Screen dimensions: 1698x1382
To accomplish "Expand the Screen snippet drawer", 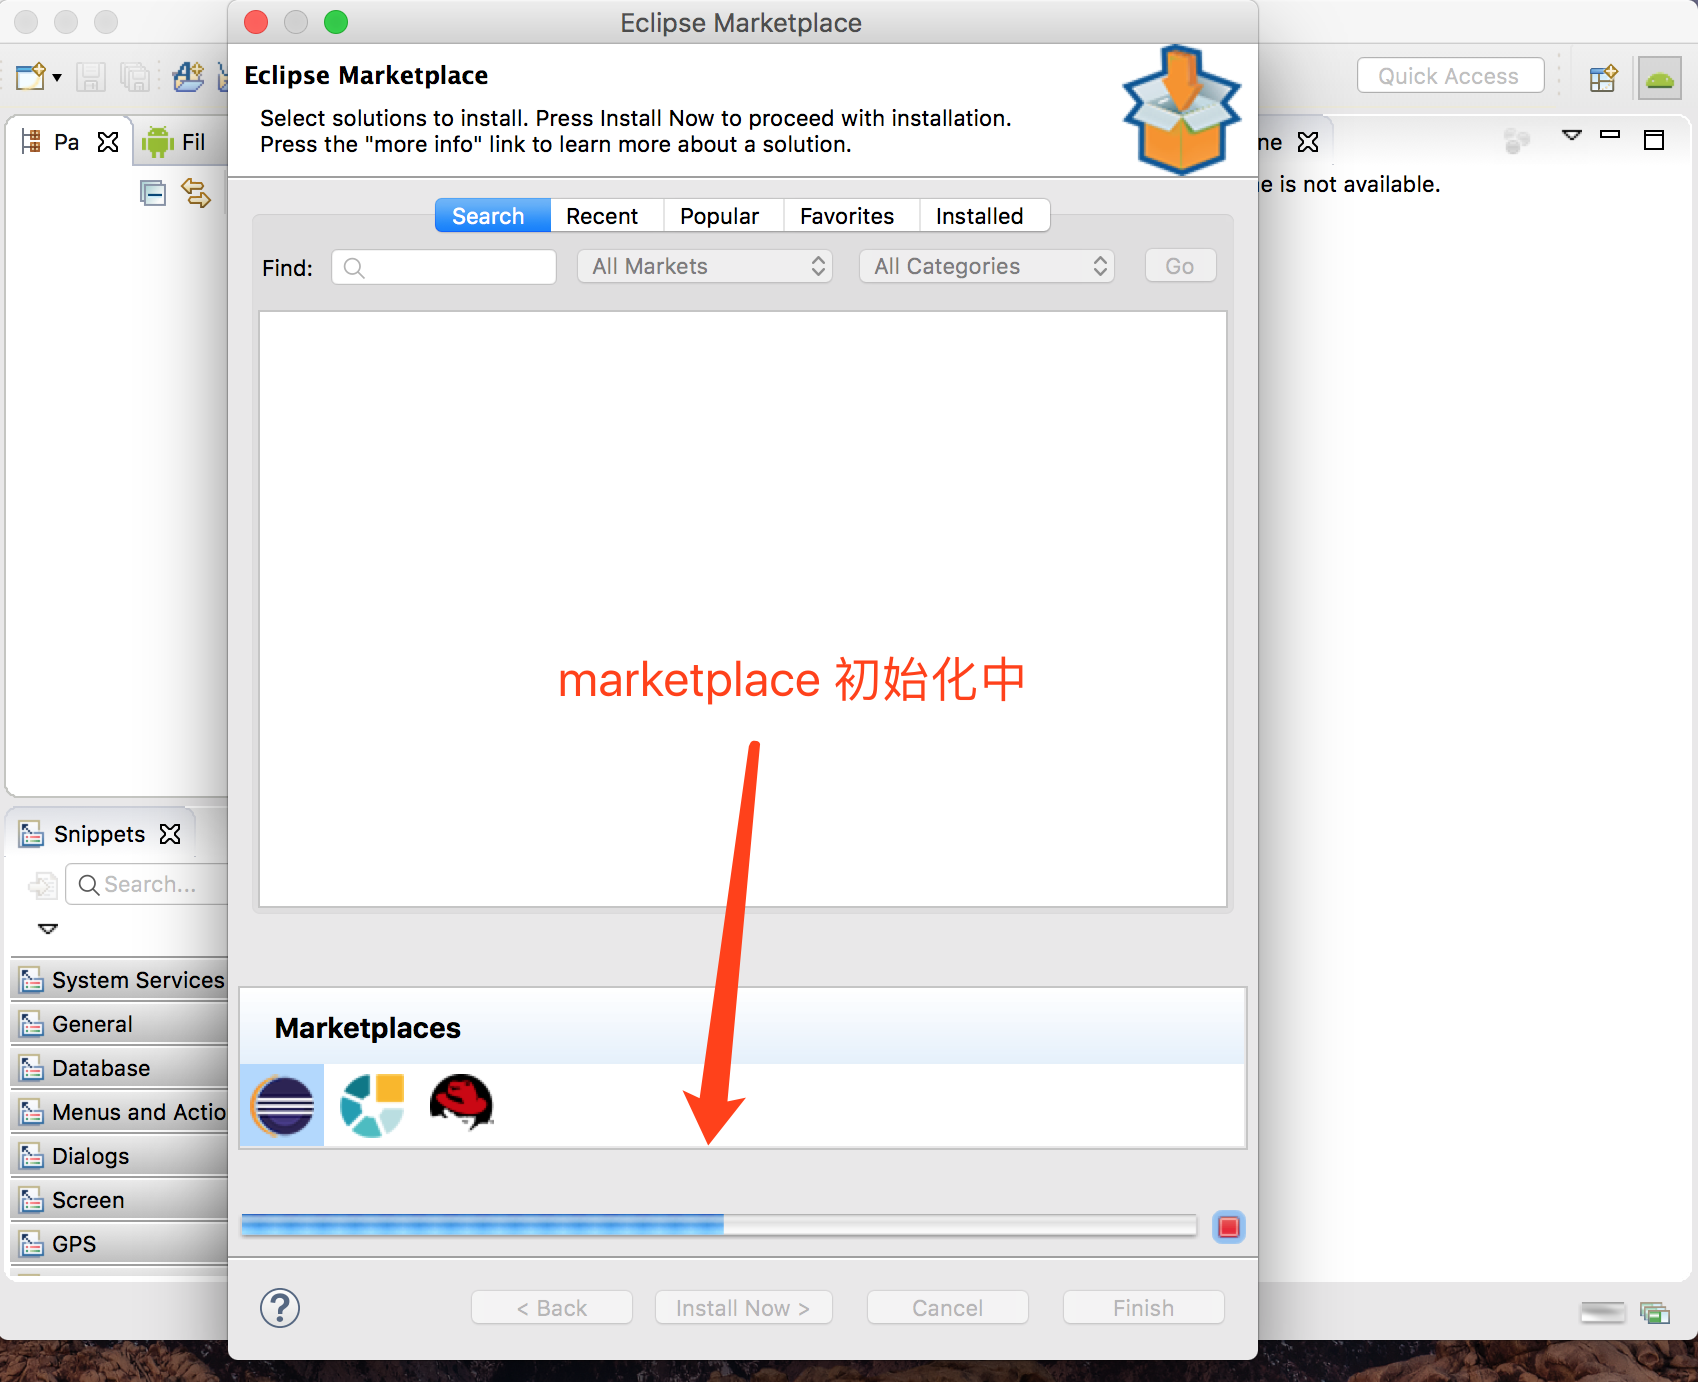I will point(120,1200).
